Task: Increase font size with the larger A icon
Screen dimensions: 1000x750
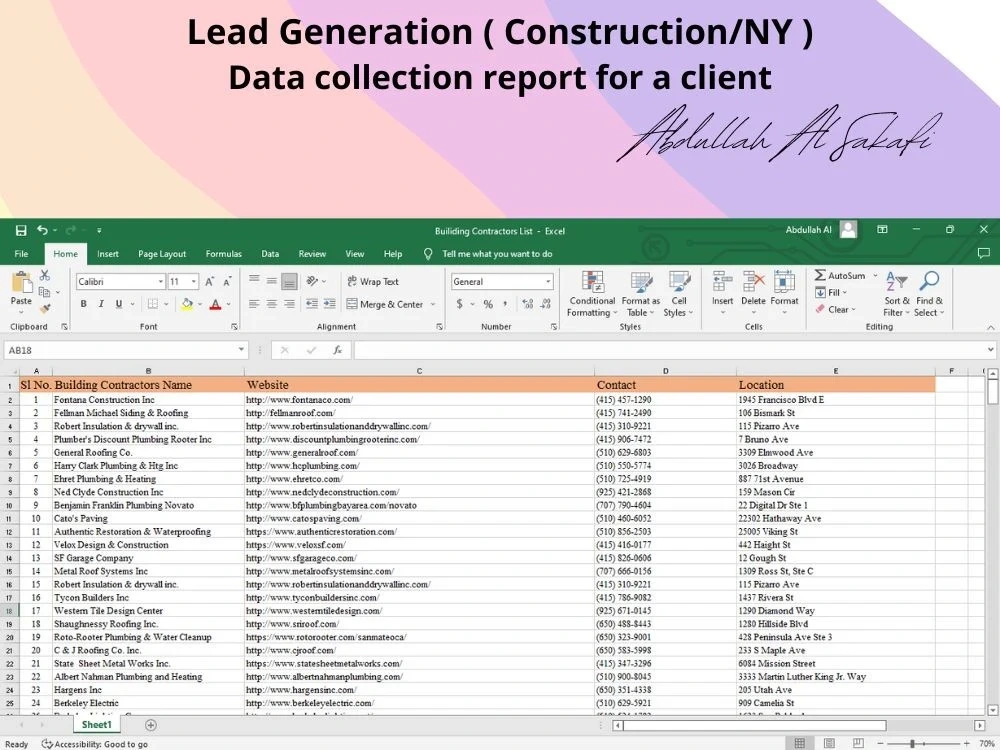Action: pyautogui.click(x=209, y=281)
